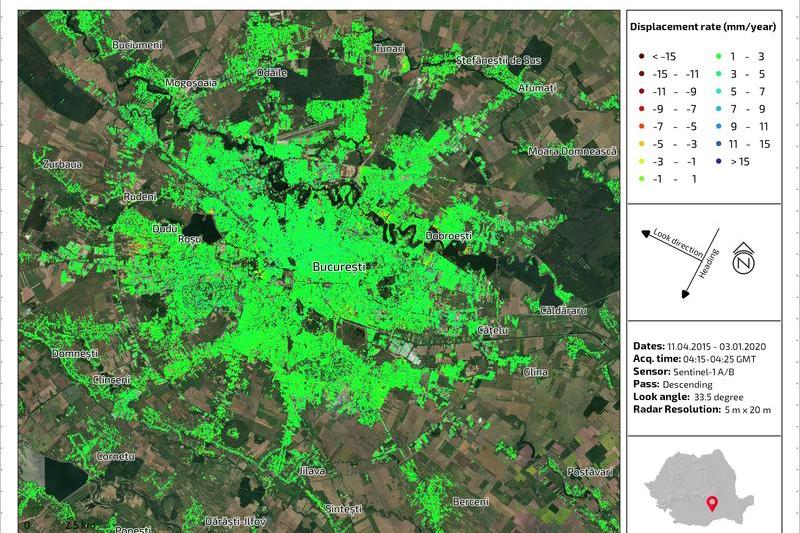Click the red location pin on Romania inset
This screenshot has width=800, height=533.
[x=711, y=503]
